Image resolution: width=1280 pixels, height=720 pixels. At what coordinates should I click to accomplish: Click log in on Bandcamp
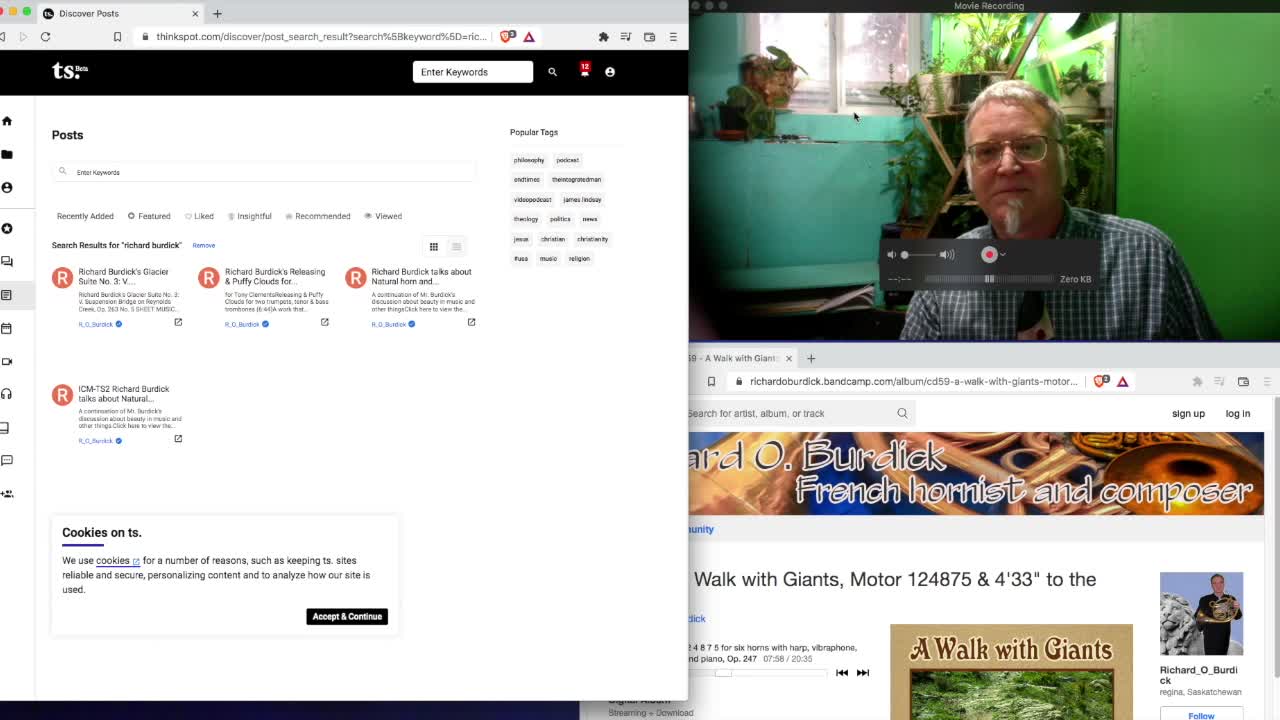[x=1238, y=414]
